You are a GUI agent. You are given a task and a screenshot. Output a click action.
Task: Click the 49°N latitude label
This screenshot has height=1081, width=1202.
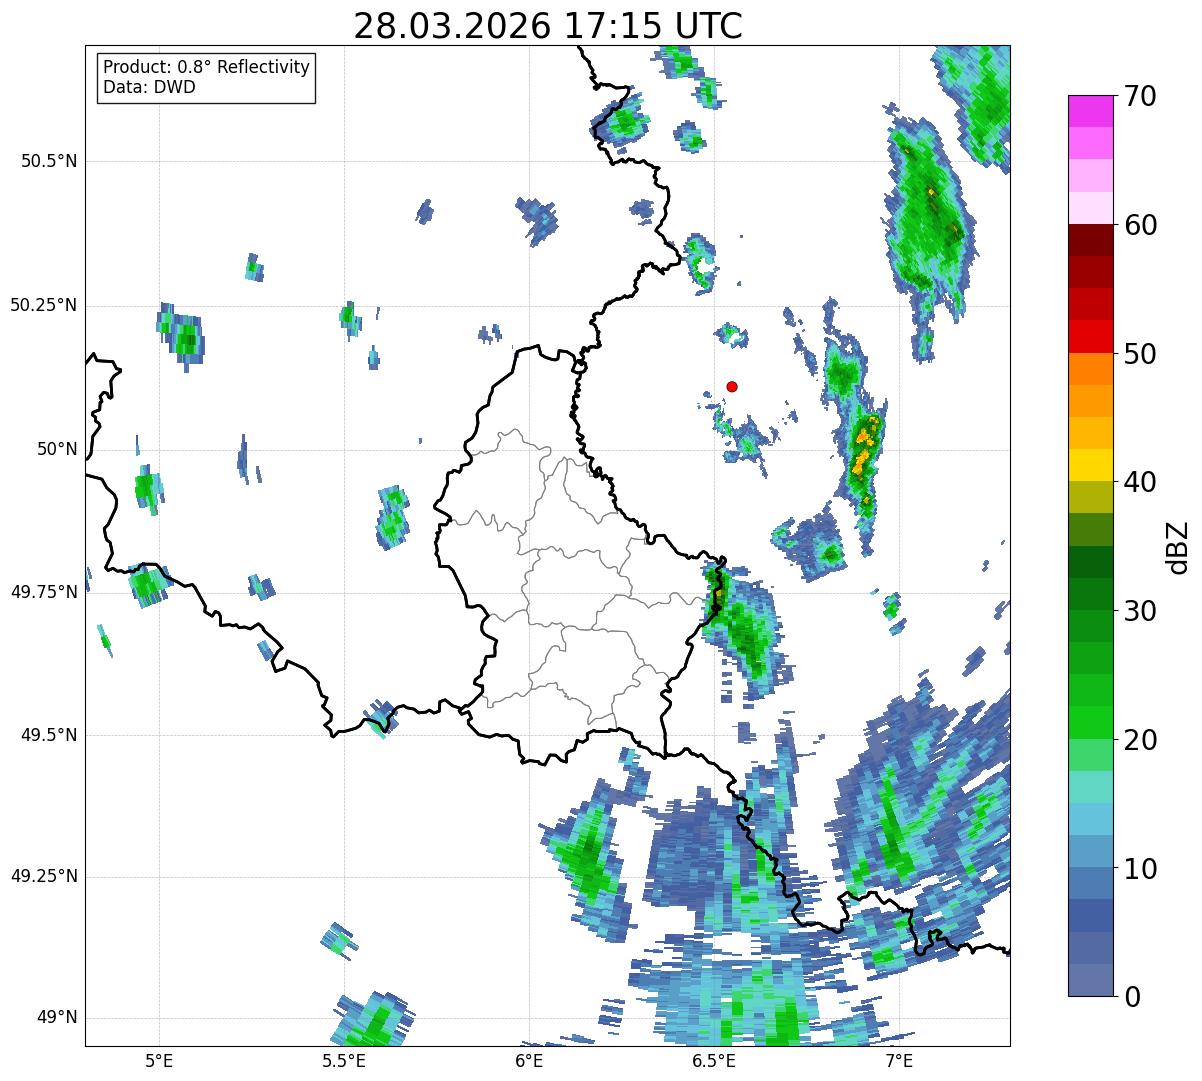[57, 1018]
